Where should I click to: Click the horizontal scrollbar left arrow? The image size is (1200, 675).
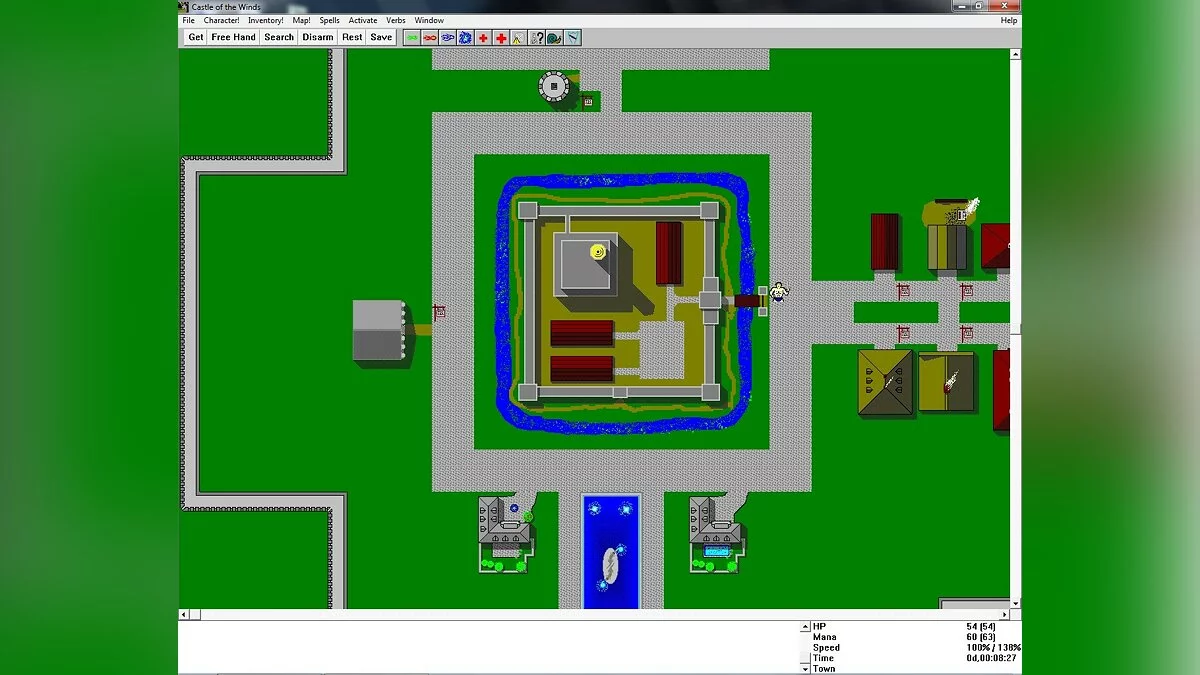(184, 614)
